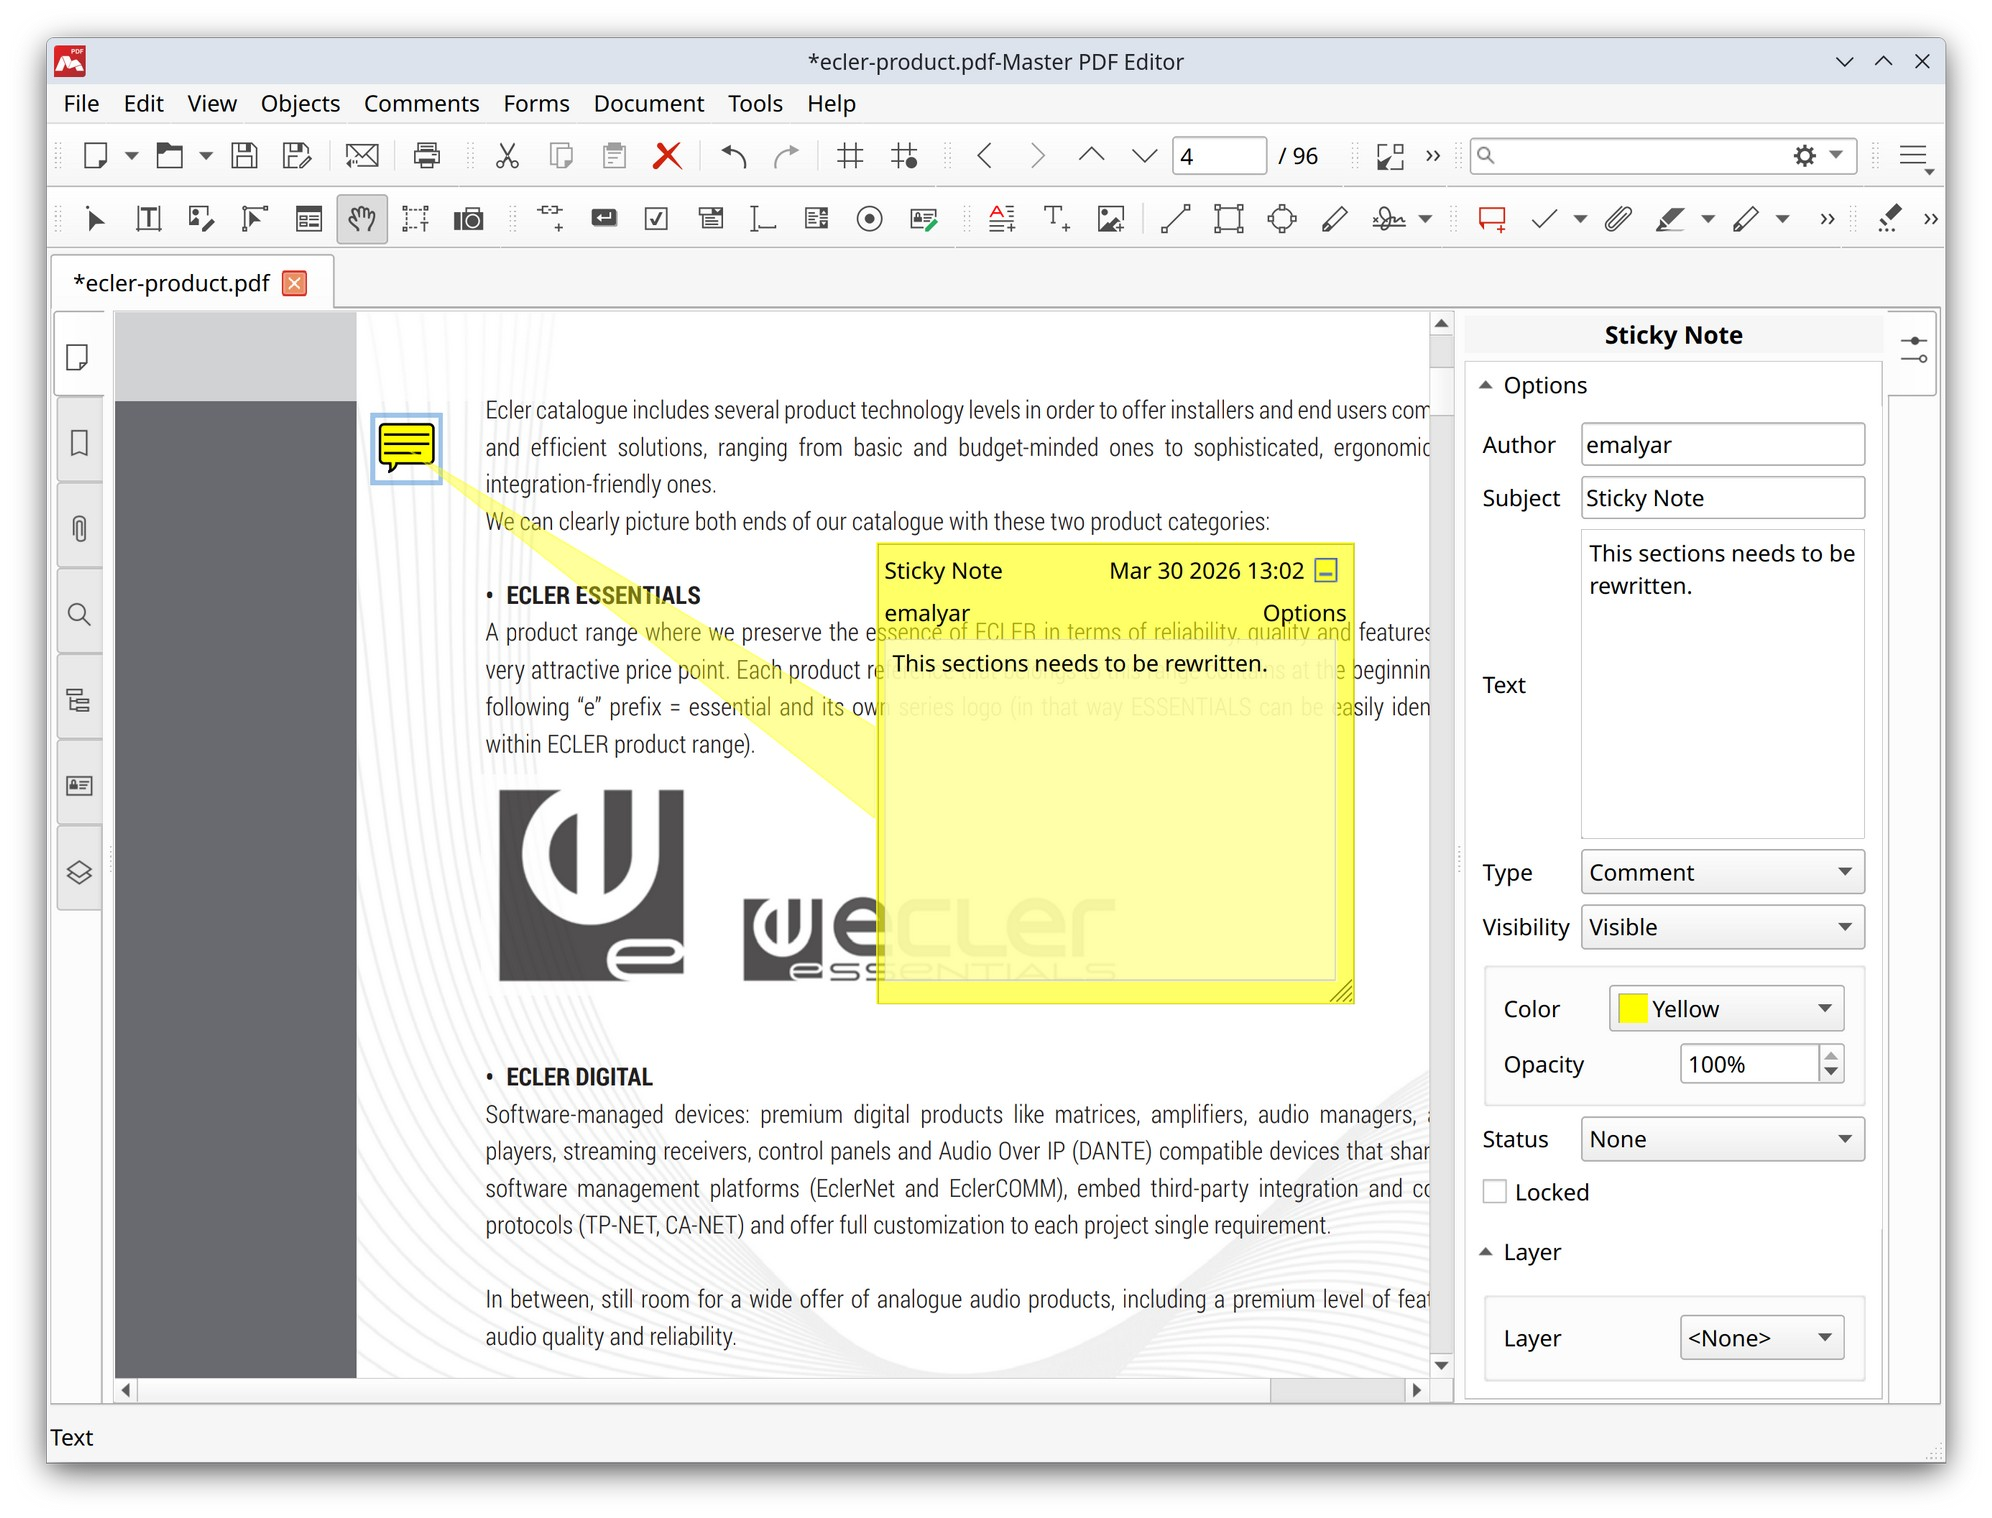Select the Rectangle drawing tool
Viewport: 1992px width, 1518px height.
click(x=1228, y=219)
